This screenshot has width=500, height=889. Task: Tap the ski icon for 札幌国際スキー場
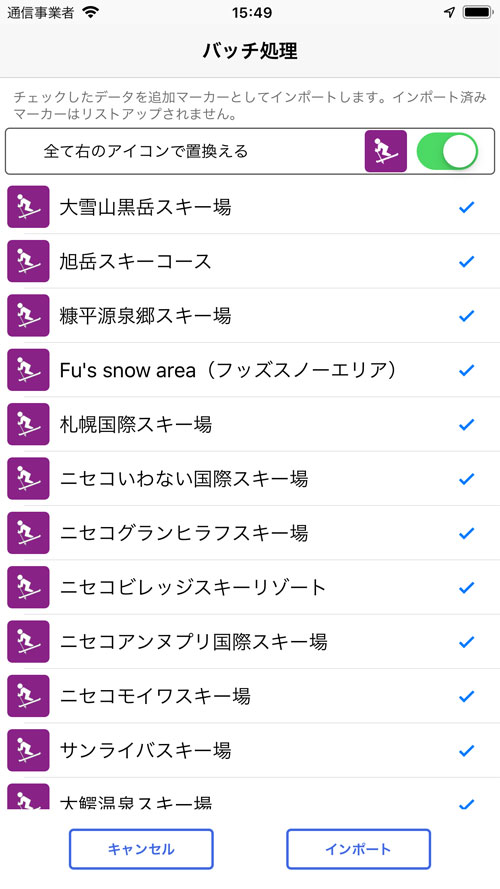[x=28, y=424]
